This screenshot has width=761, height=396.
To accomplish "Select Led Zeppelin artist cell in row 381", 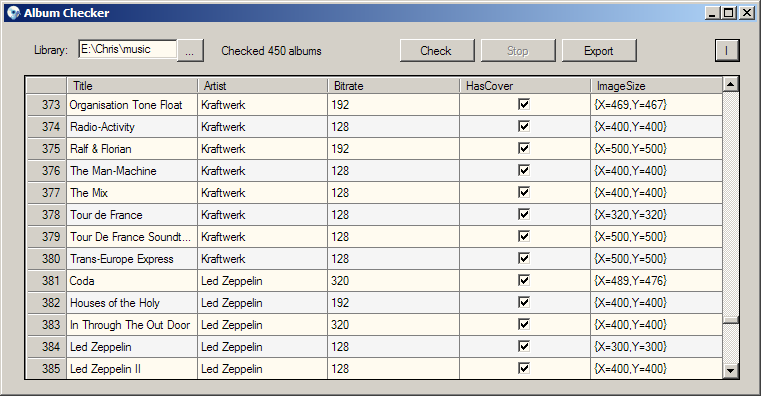I will click(263, 280).
